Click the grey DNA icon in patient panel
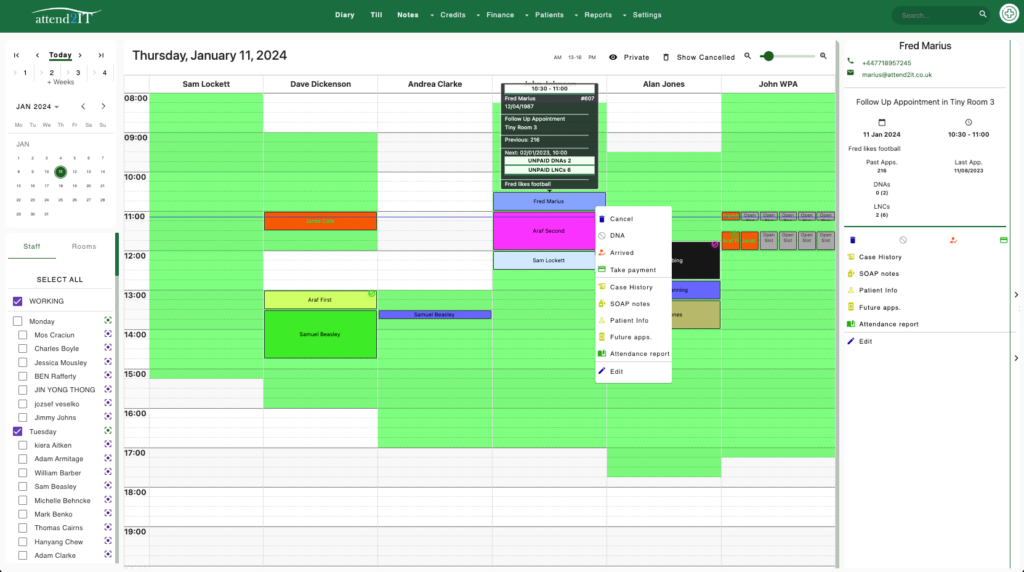This screenshot has width=1024, height=572. click(x=903, y=240)
